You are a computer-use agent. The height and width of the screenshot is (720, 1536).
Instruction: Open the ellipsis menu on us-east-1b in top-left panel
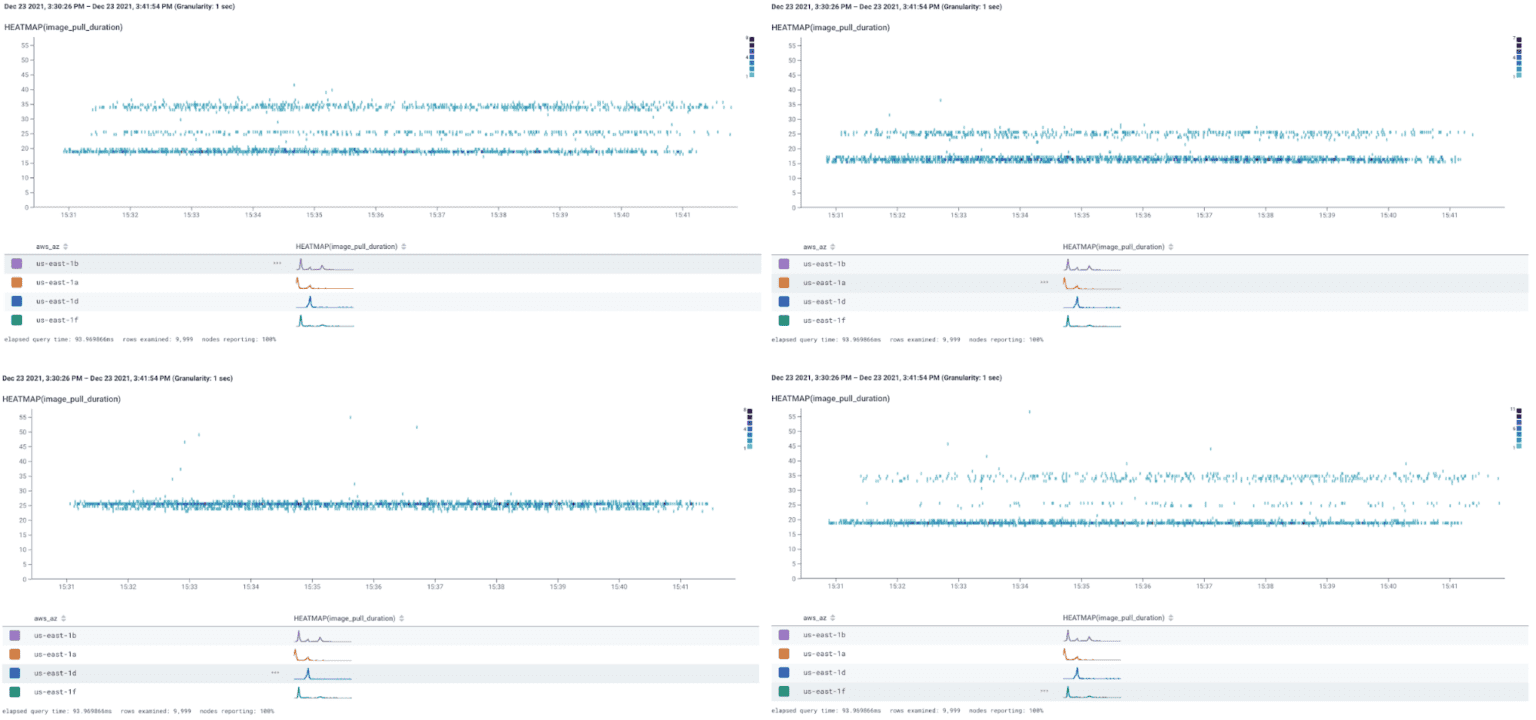[x=277, y=263]
